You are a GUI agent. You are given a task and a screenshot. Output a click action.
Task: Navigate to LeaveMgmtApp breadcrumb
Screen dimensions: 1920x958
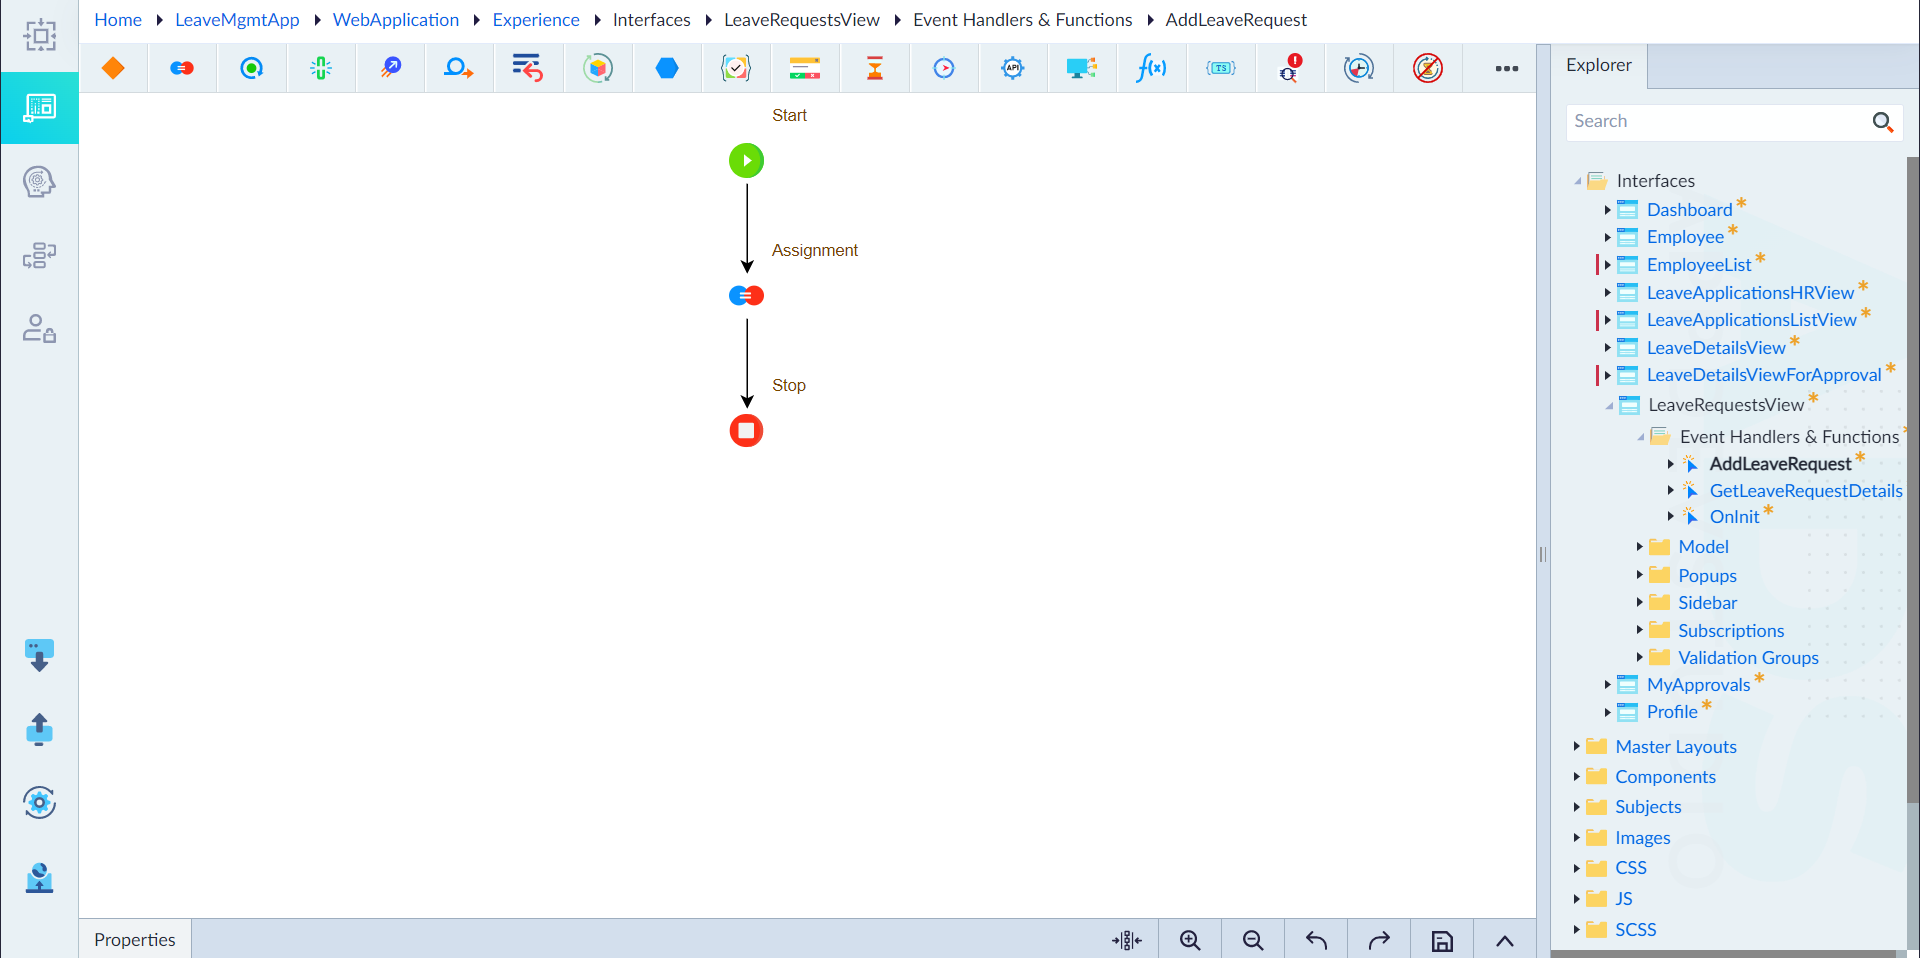pos(237,20)
